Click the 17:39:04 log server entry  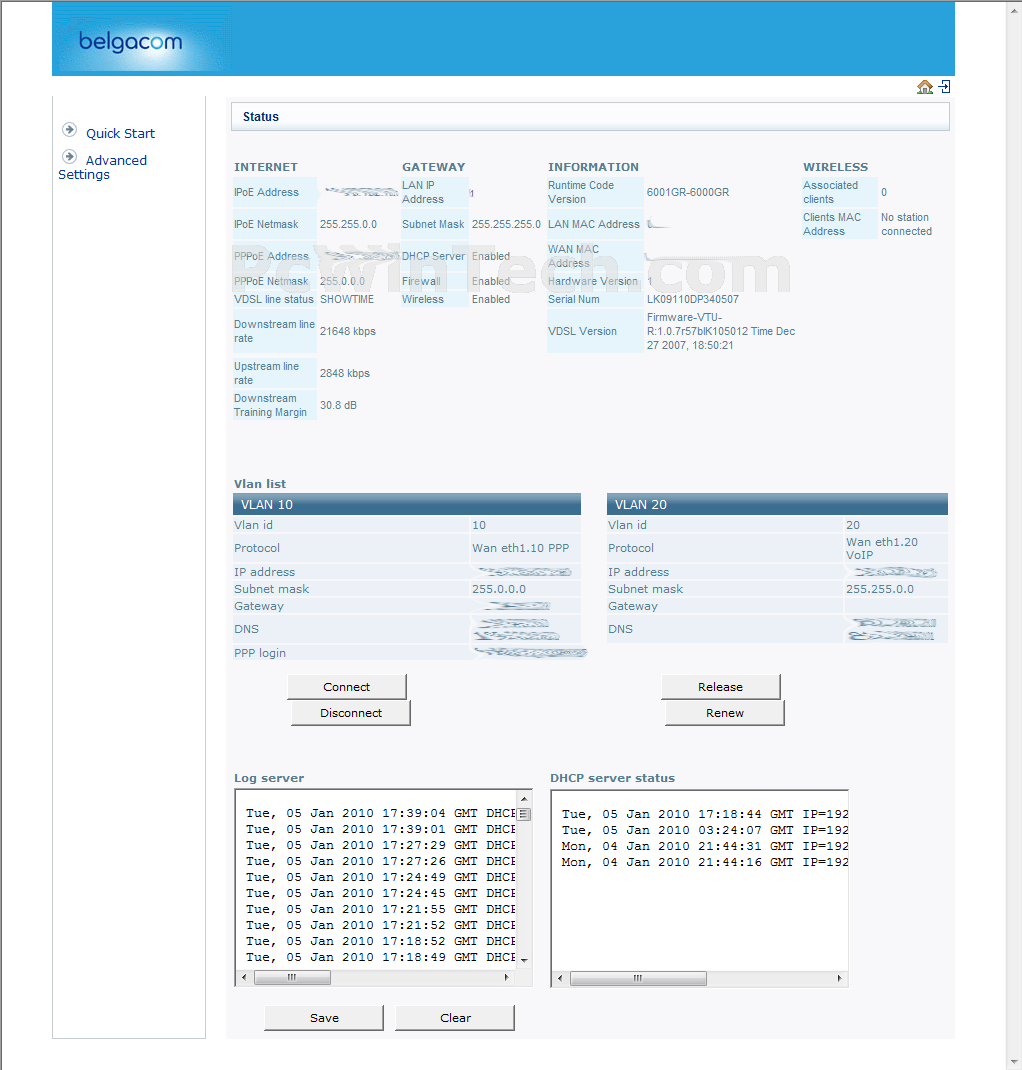coord(381,813)
